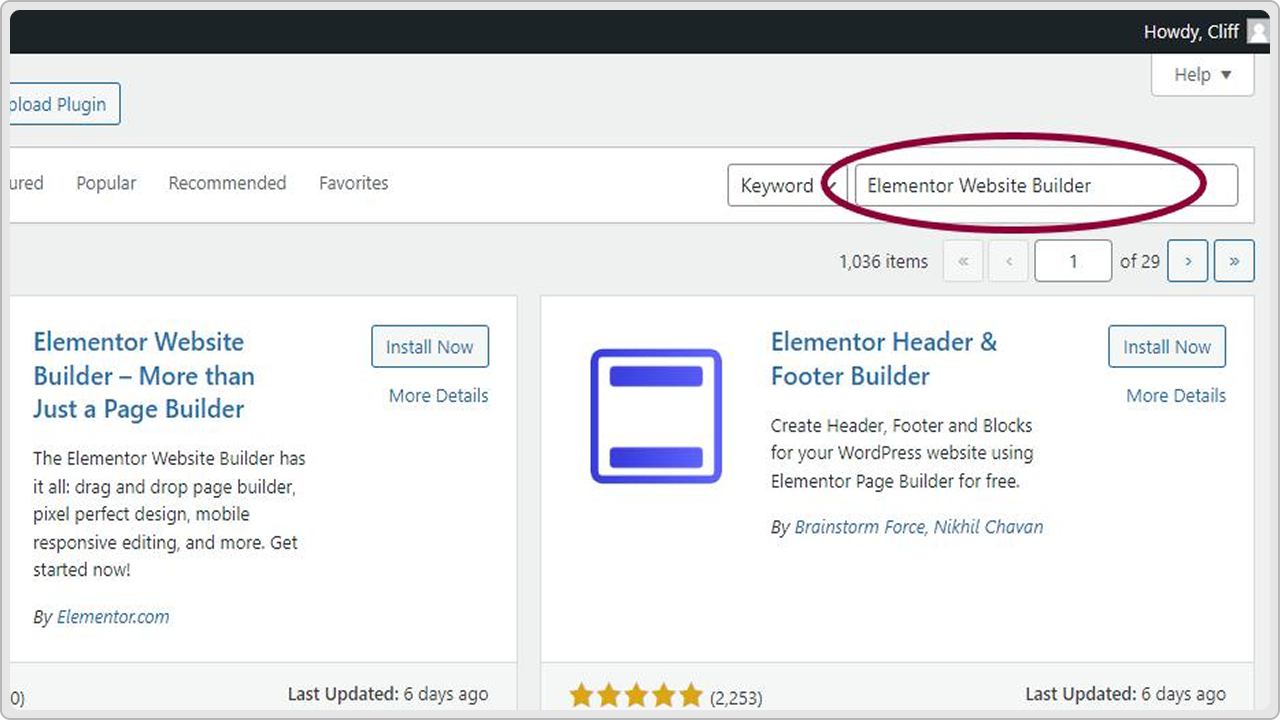This screenshot has height=720, width=1280.
Task: Switch to the Recommended tab
Action: (x=227, y=183)
